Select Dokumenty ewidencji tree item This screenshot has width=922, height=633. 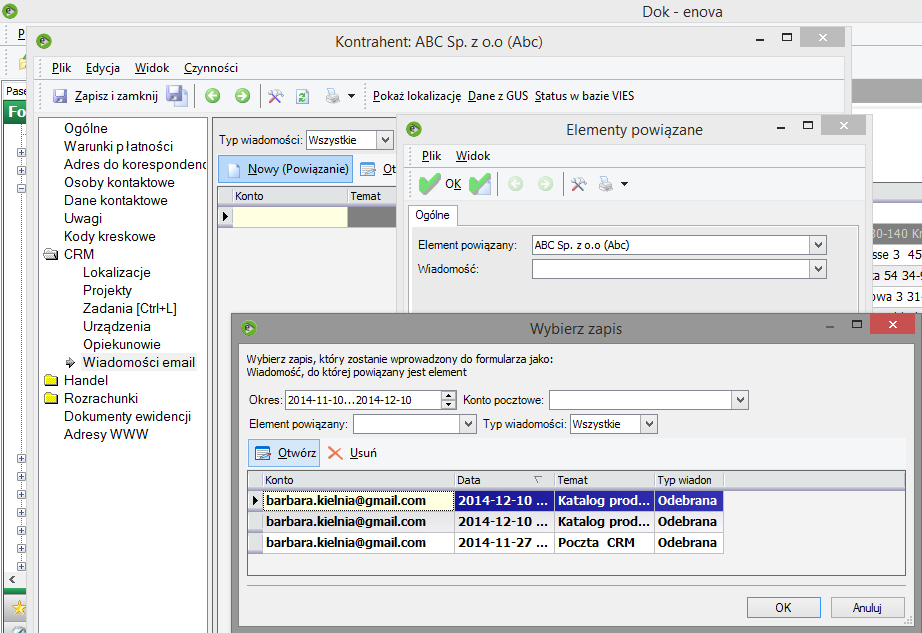pos(128,417)
